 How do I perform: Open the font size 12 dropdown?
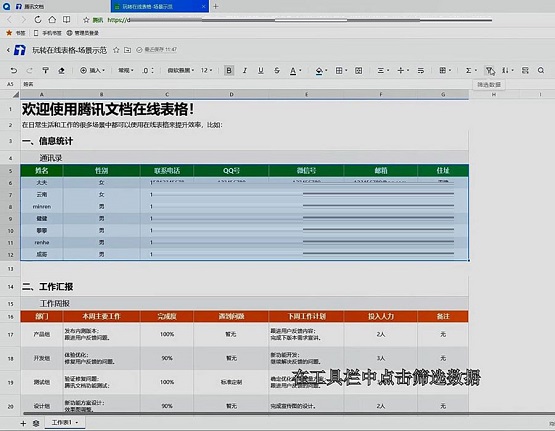(x=206, y=70)
